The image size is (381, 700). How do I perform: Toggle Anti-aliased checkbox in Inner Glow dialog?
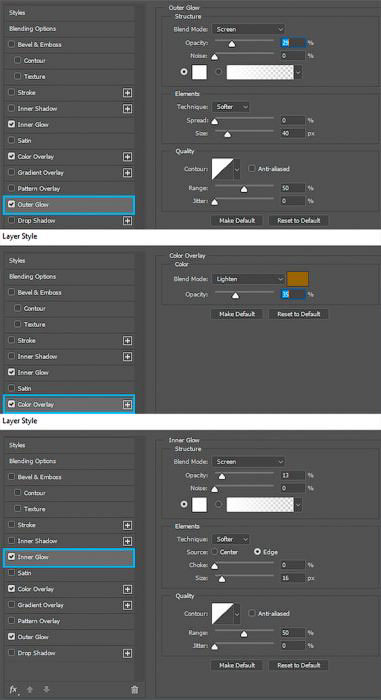pyautogui.click(x=251, y=613)
